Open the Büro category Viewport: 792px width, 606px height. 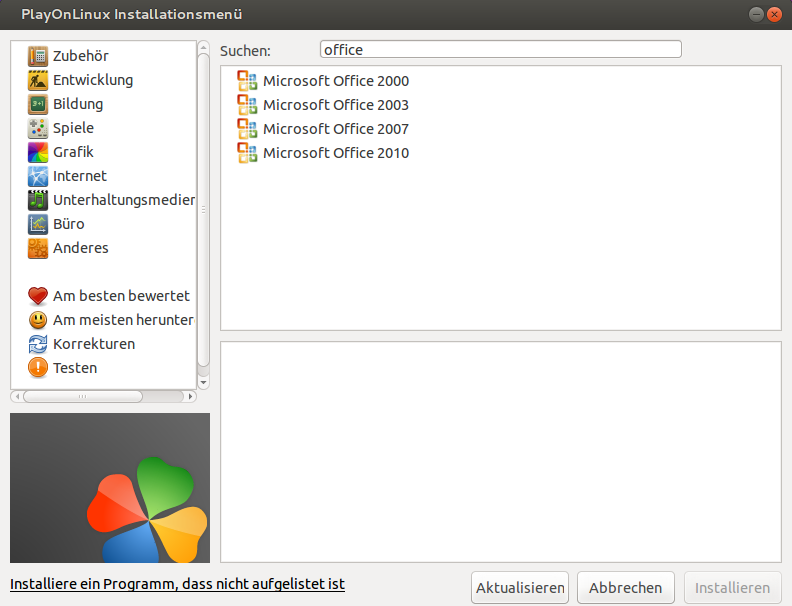[x=69, y=224]
